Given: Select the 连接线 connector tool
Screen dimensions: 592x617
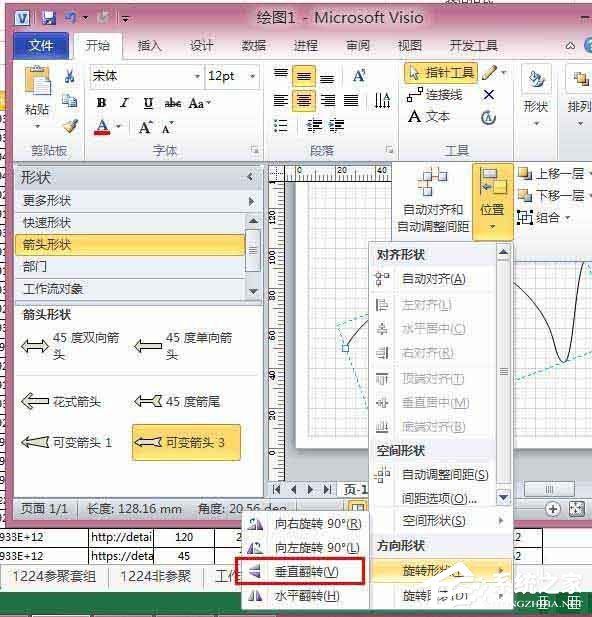Looking at the screenshot, I should click(x=435, y=95).
